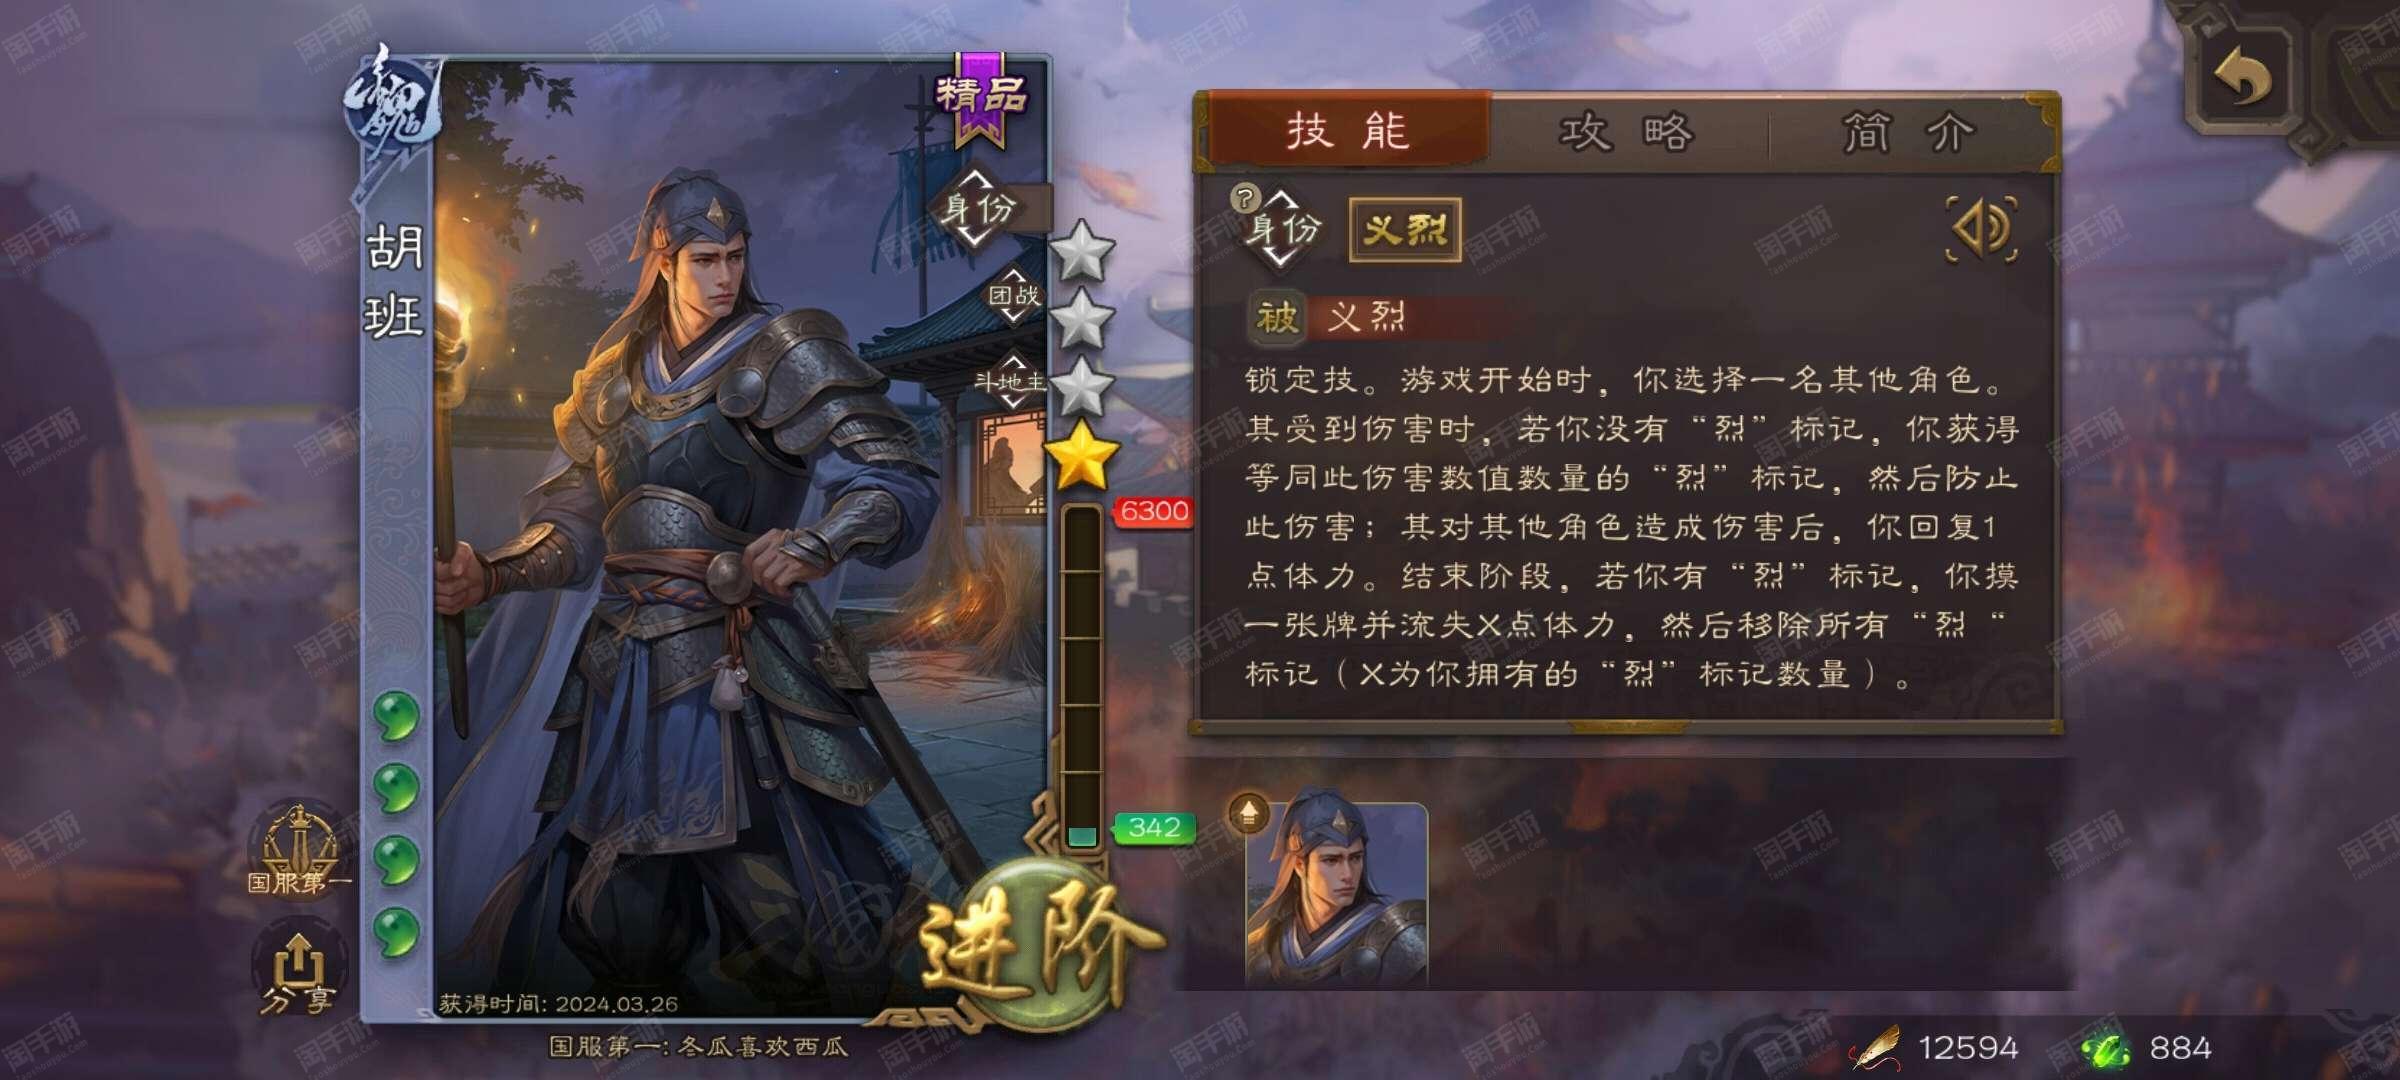Viewport: 2400px width, 1080px height.
Task: Toggle the 身份 mode selector on card
Action: (x=977, y=209)
